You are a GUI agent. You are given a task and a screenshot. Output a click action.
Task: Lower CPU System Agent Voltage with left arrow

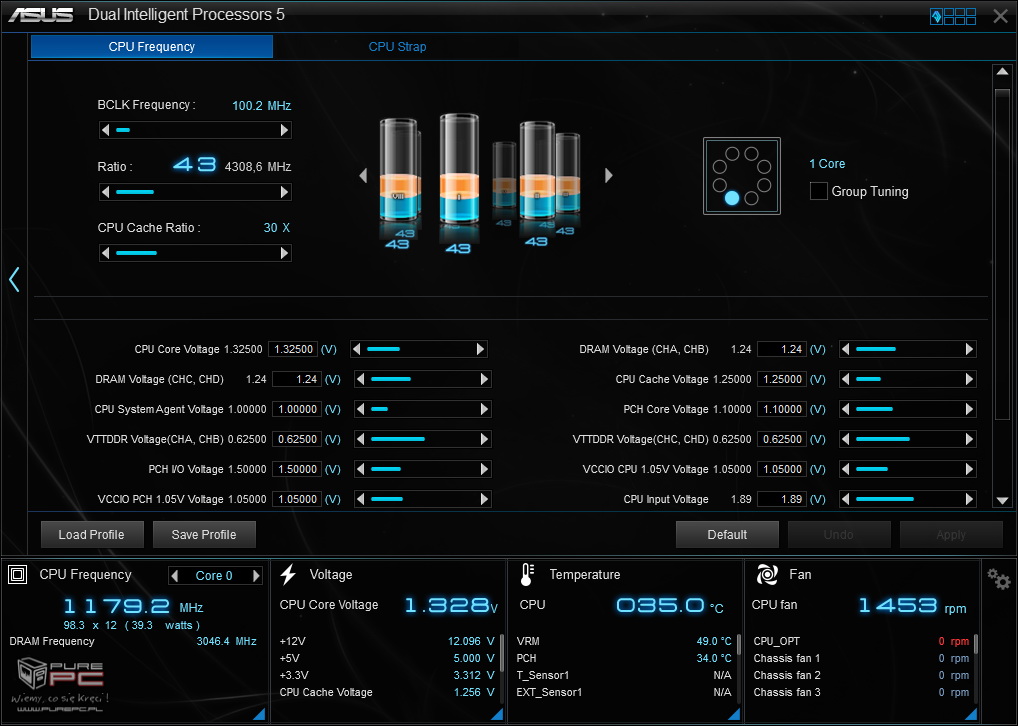pyautogui.click(x=360, y=409)
